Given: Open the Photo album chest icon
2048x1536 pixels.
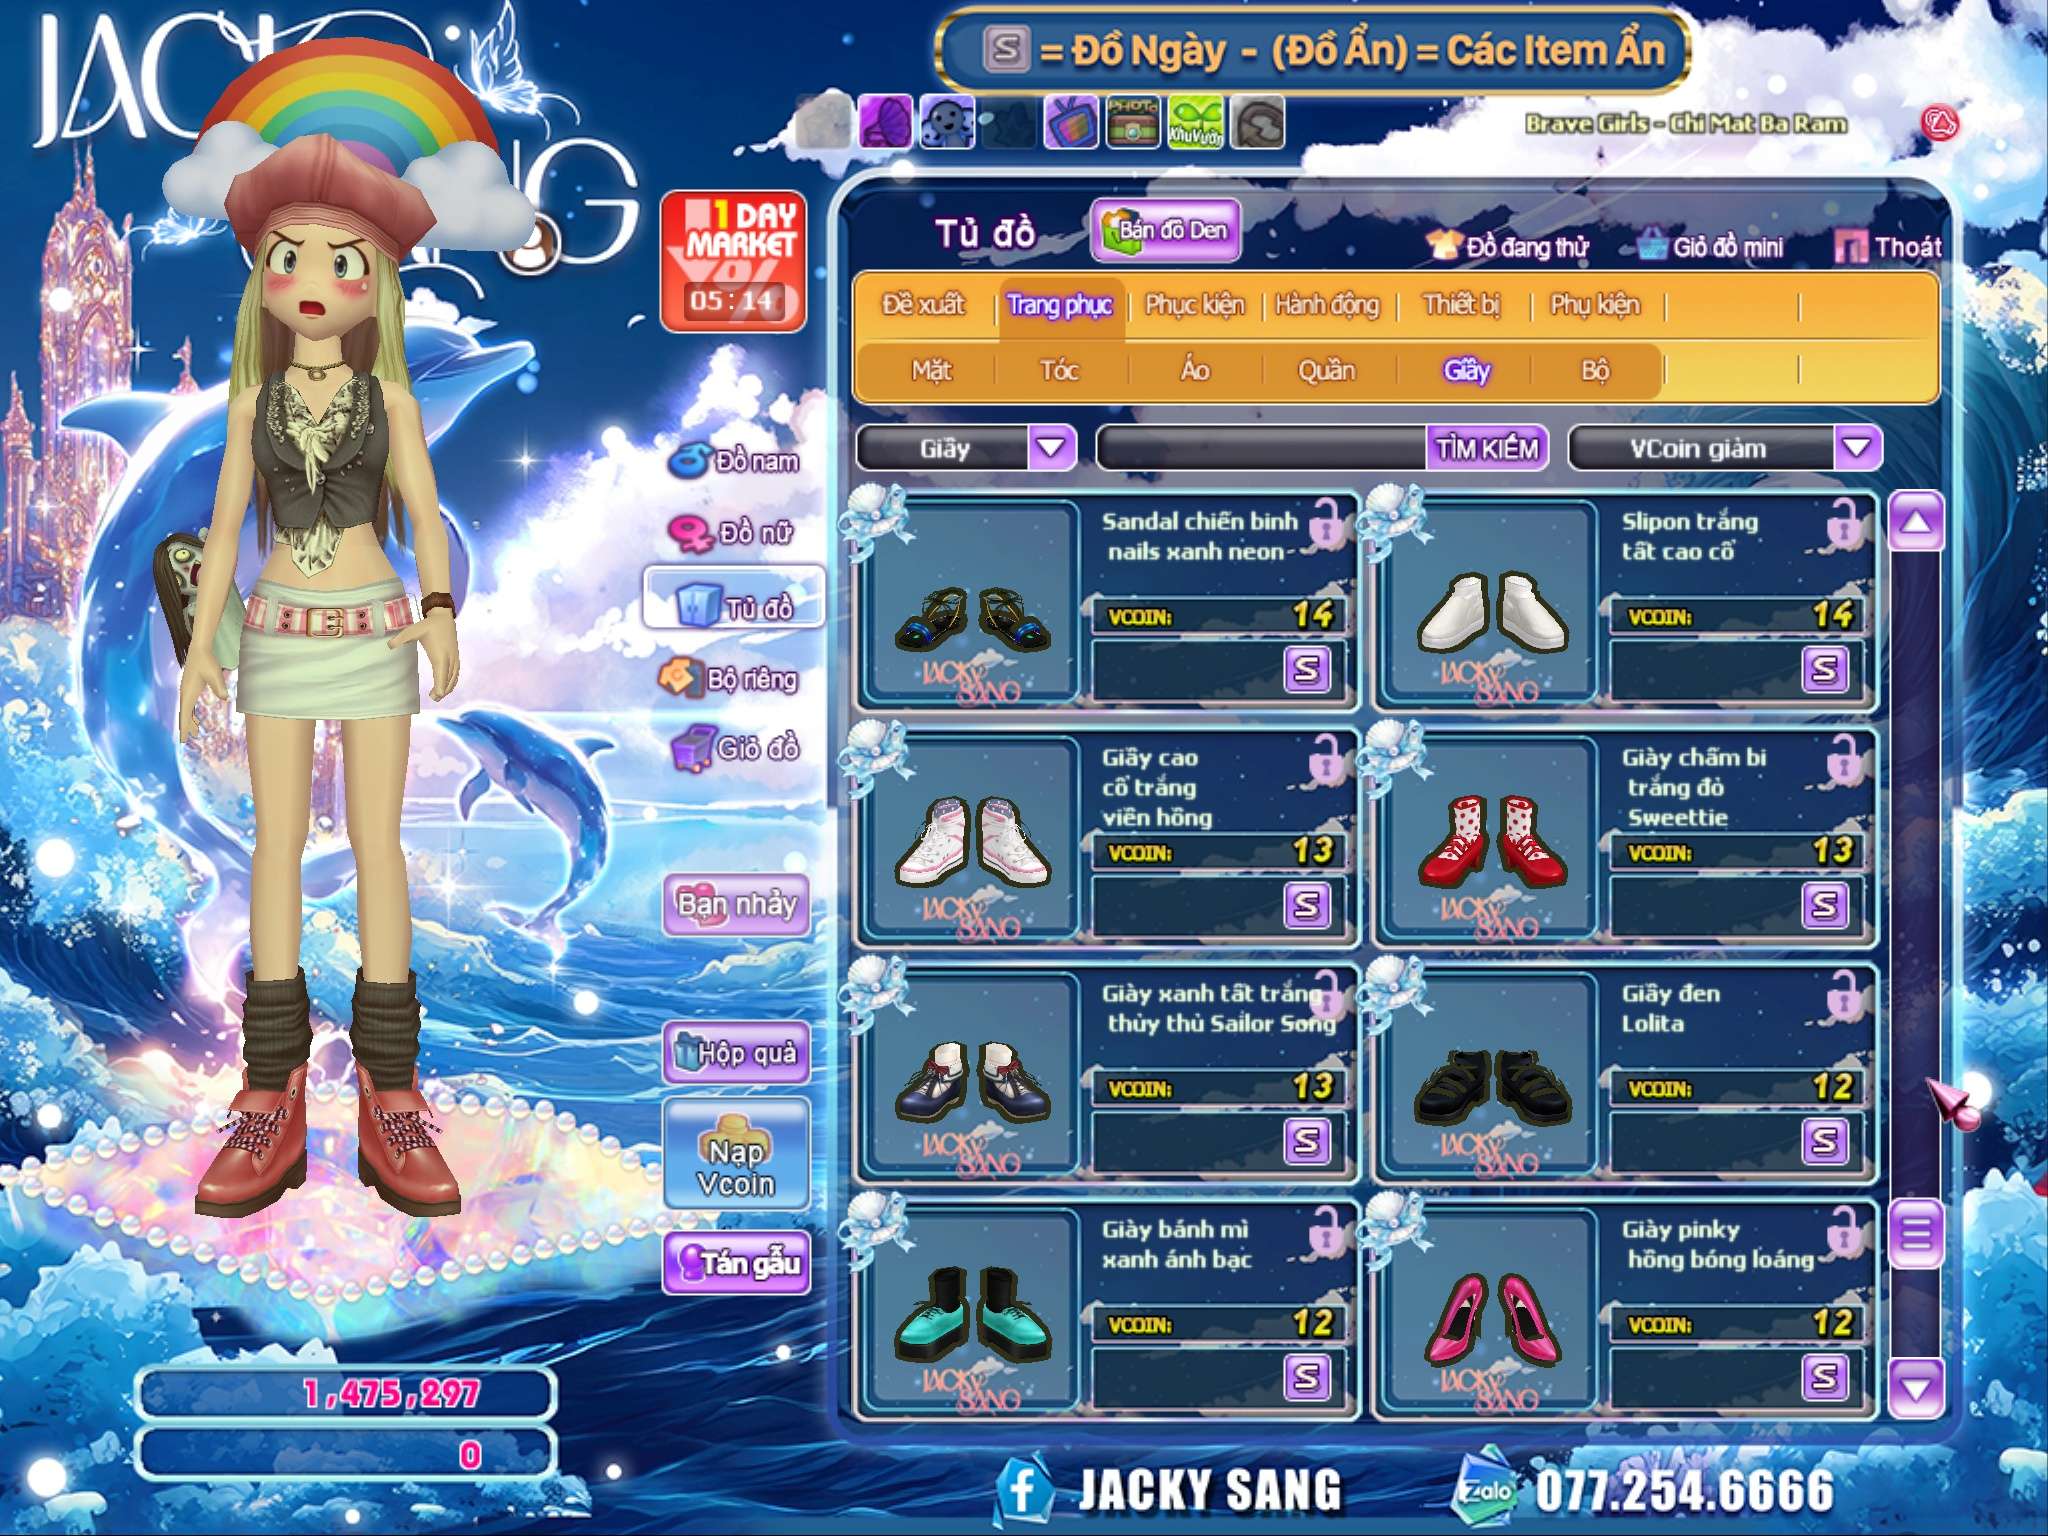Looking at the screenshot, I should point(1133,123).
